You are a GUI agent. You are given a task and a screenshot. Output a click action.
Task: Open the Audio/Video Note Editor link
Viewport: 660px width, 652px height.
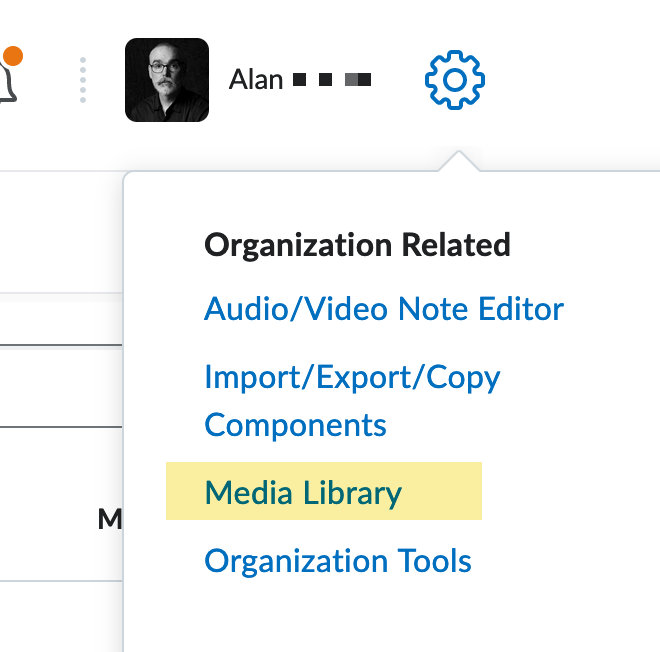tap(384, 308)
